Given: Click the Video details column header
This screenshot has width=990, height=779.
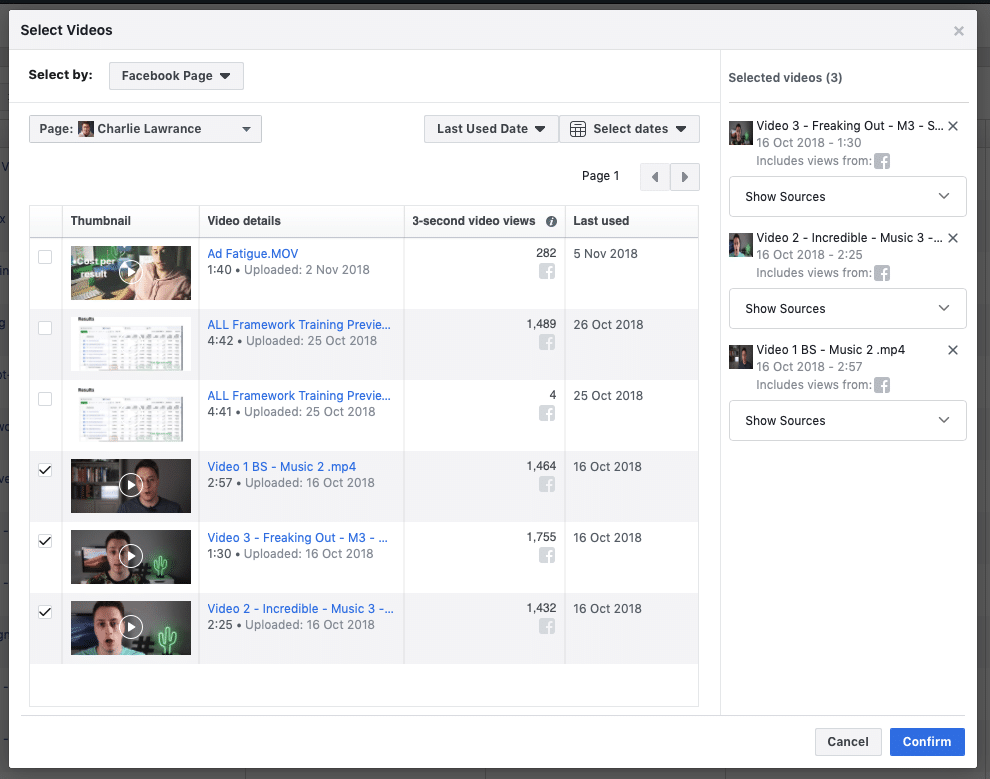Looking at the screenshot, I should [x=244, y=221].
